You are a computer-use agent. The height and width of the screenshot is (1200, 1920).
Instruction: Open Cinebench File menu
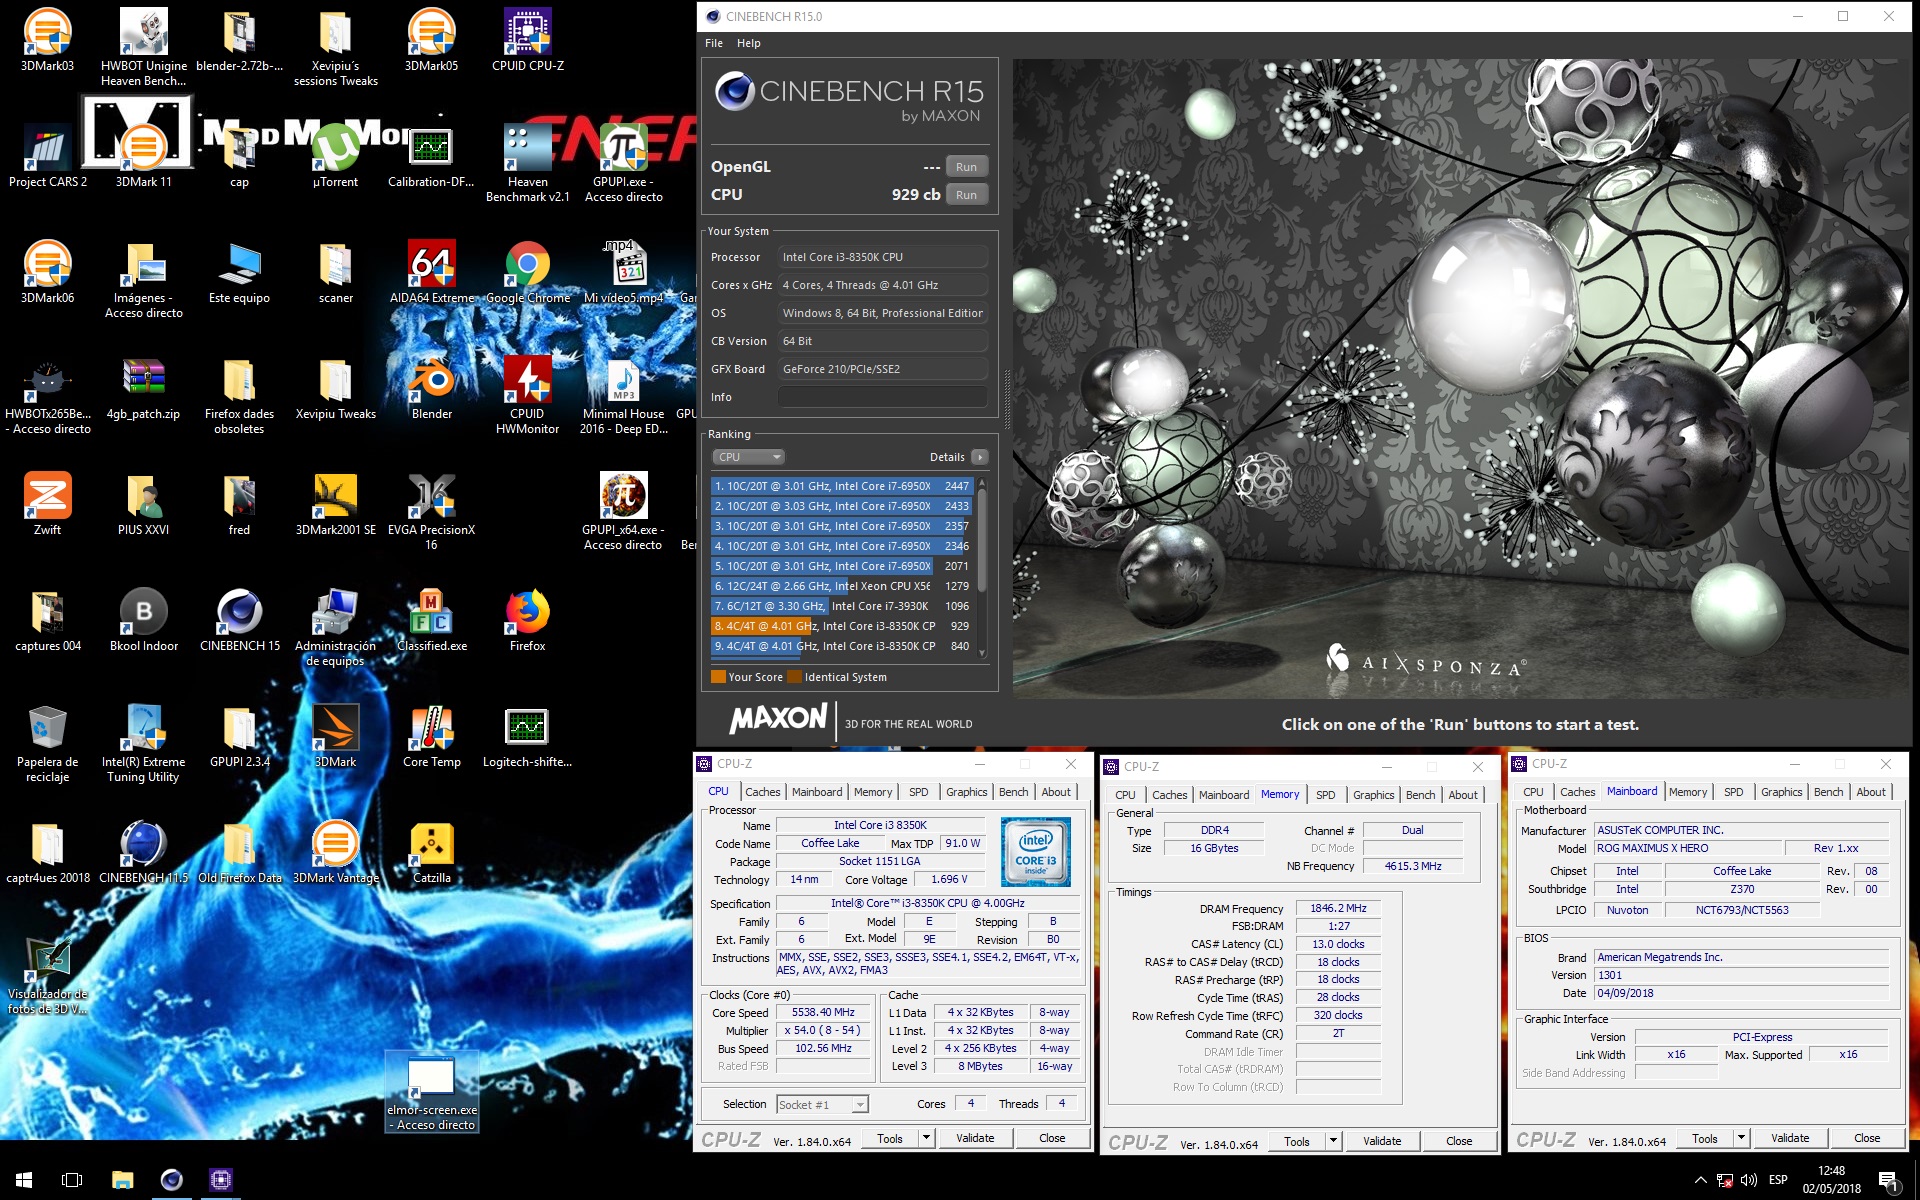pyautogui.click(x=714, y=43)
